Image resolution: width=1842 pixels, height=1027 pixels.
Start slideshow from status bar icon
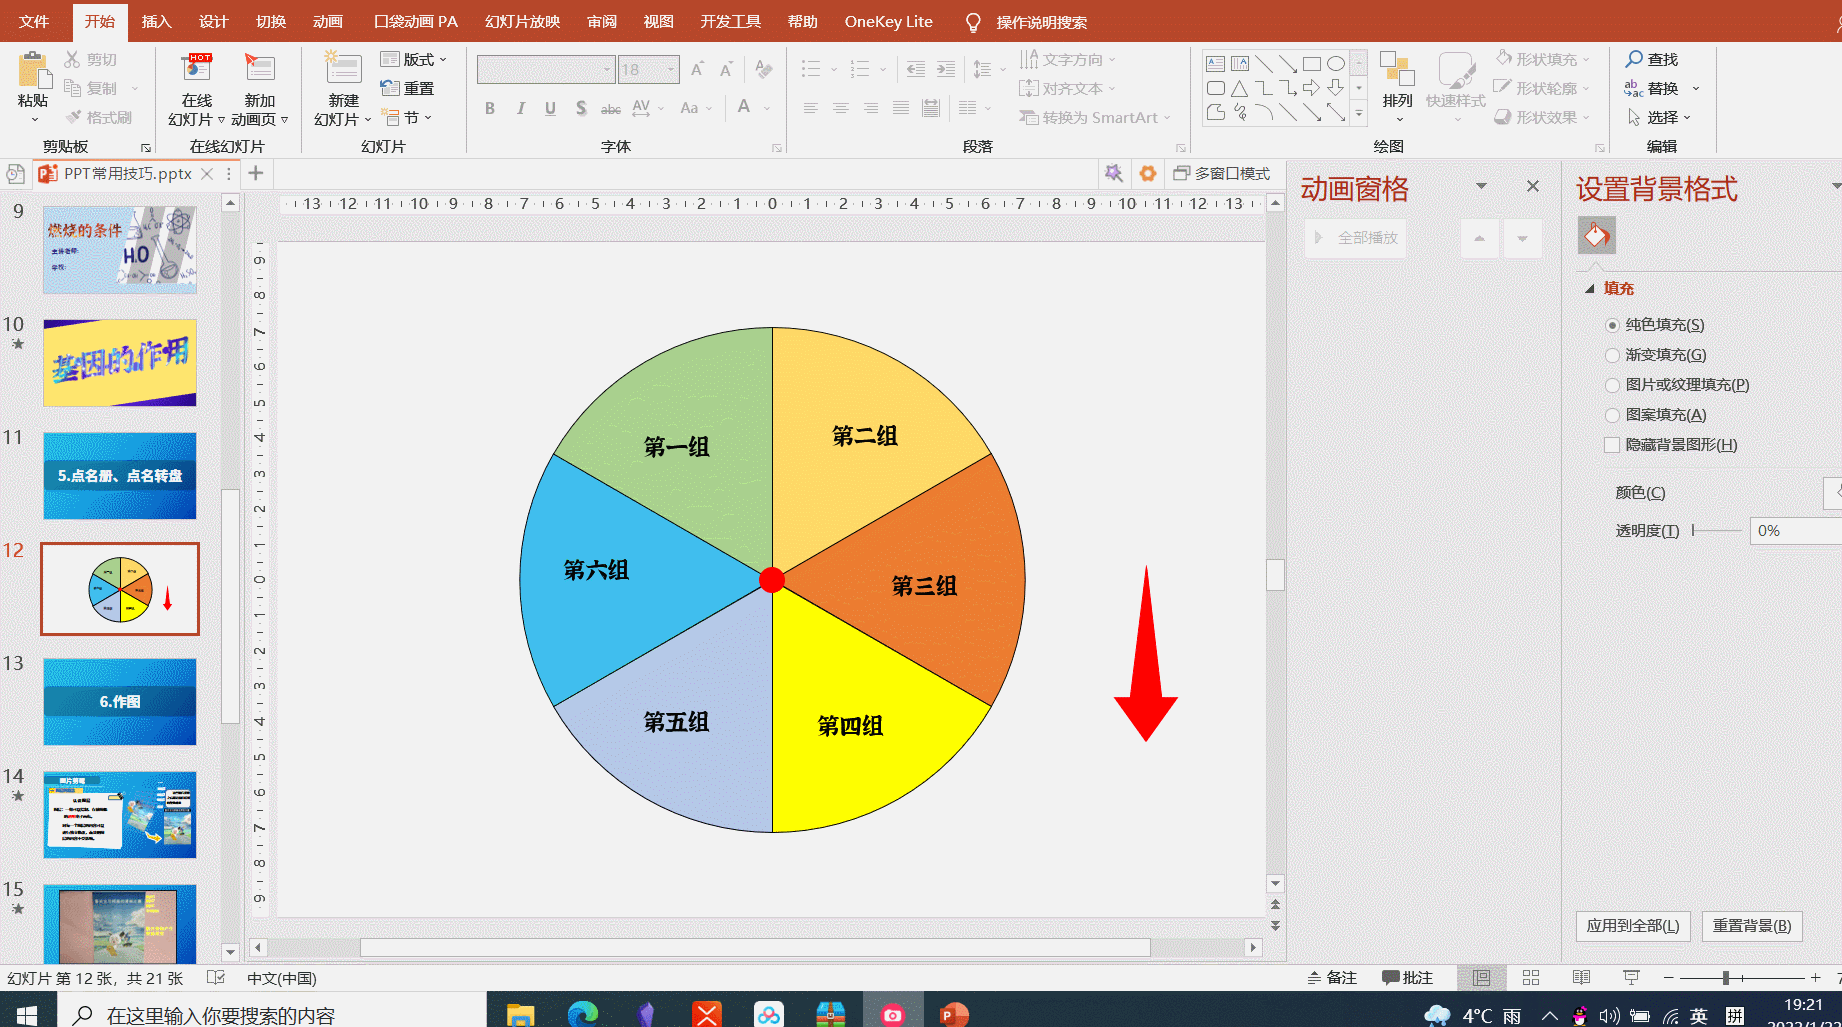(1631, 978)
